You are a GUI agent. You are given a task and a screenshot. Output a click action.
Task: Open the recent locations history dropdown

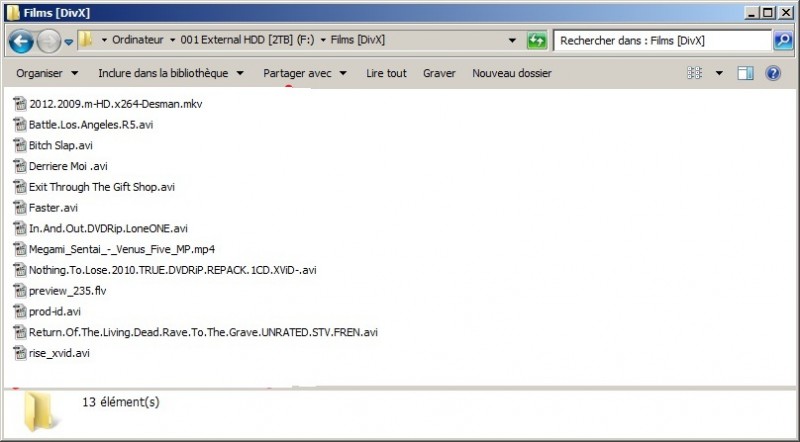68,41
